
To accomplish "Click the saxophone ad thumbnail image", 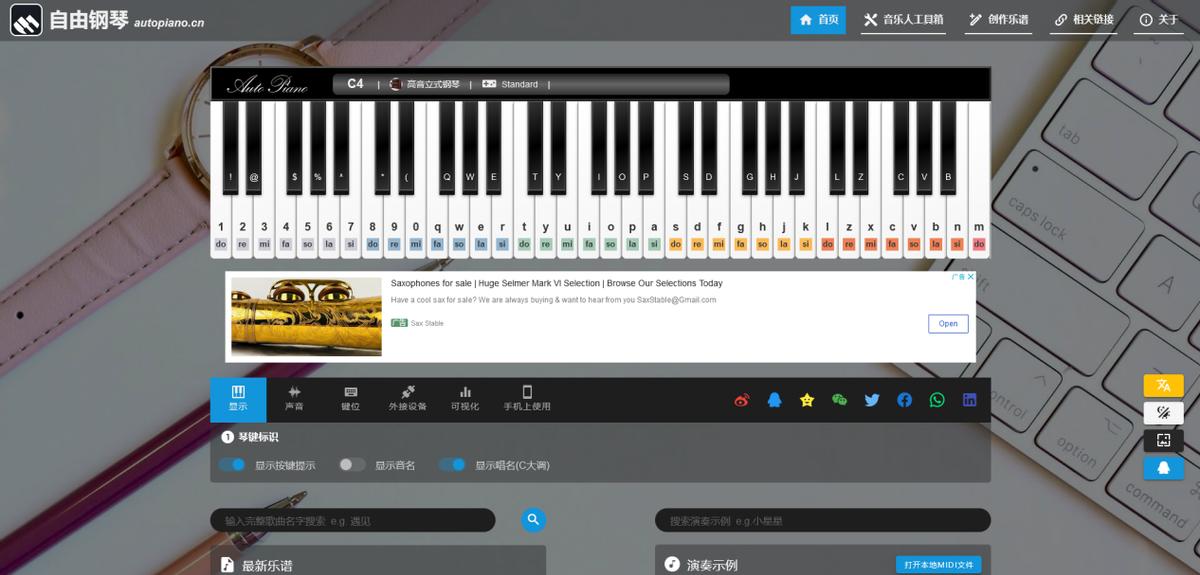I will point(306,317).
